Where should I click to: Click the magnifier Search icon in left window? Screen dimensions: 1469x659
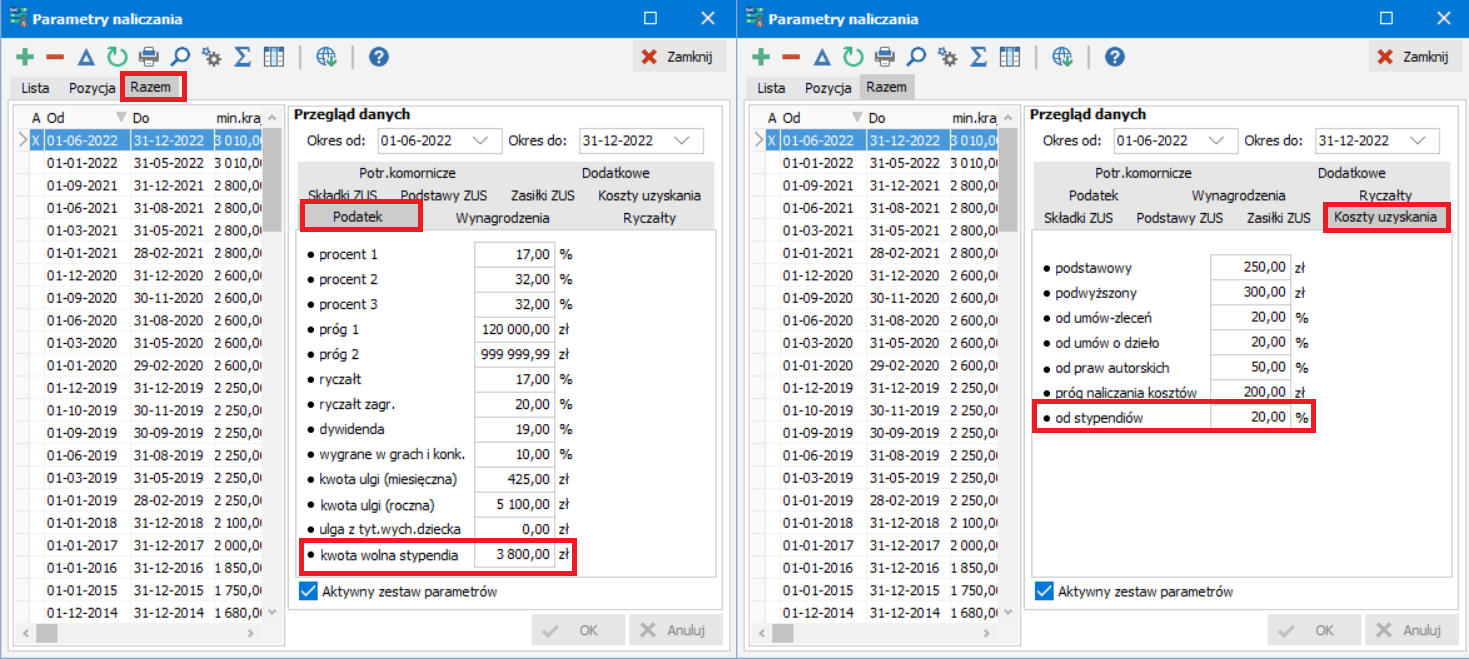179,57
